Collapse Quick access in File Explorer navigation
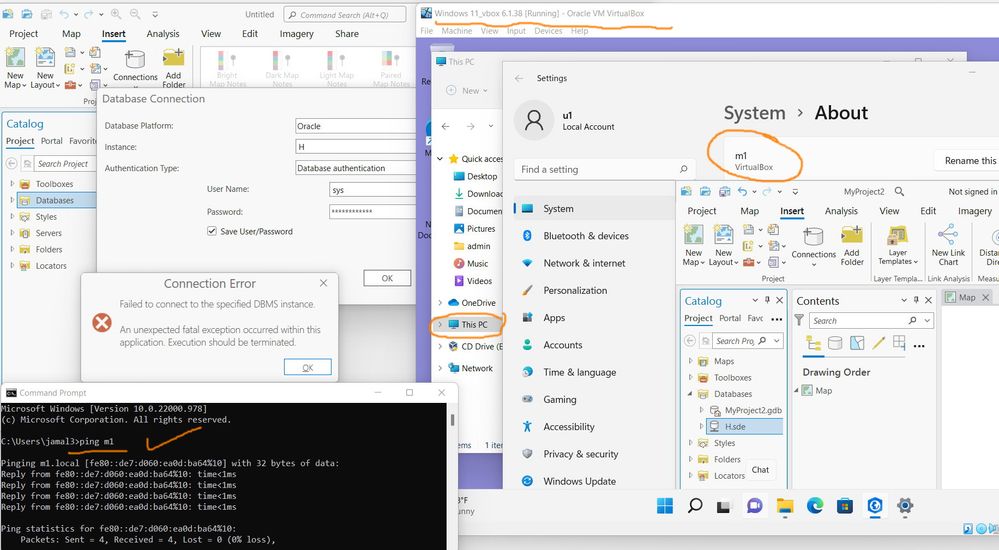Viewport: 999px width, 550px height. click(x=440, y=159)
